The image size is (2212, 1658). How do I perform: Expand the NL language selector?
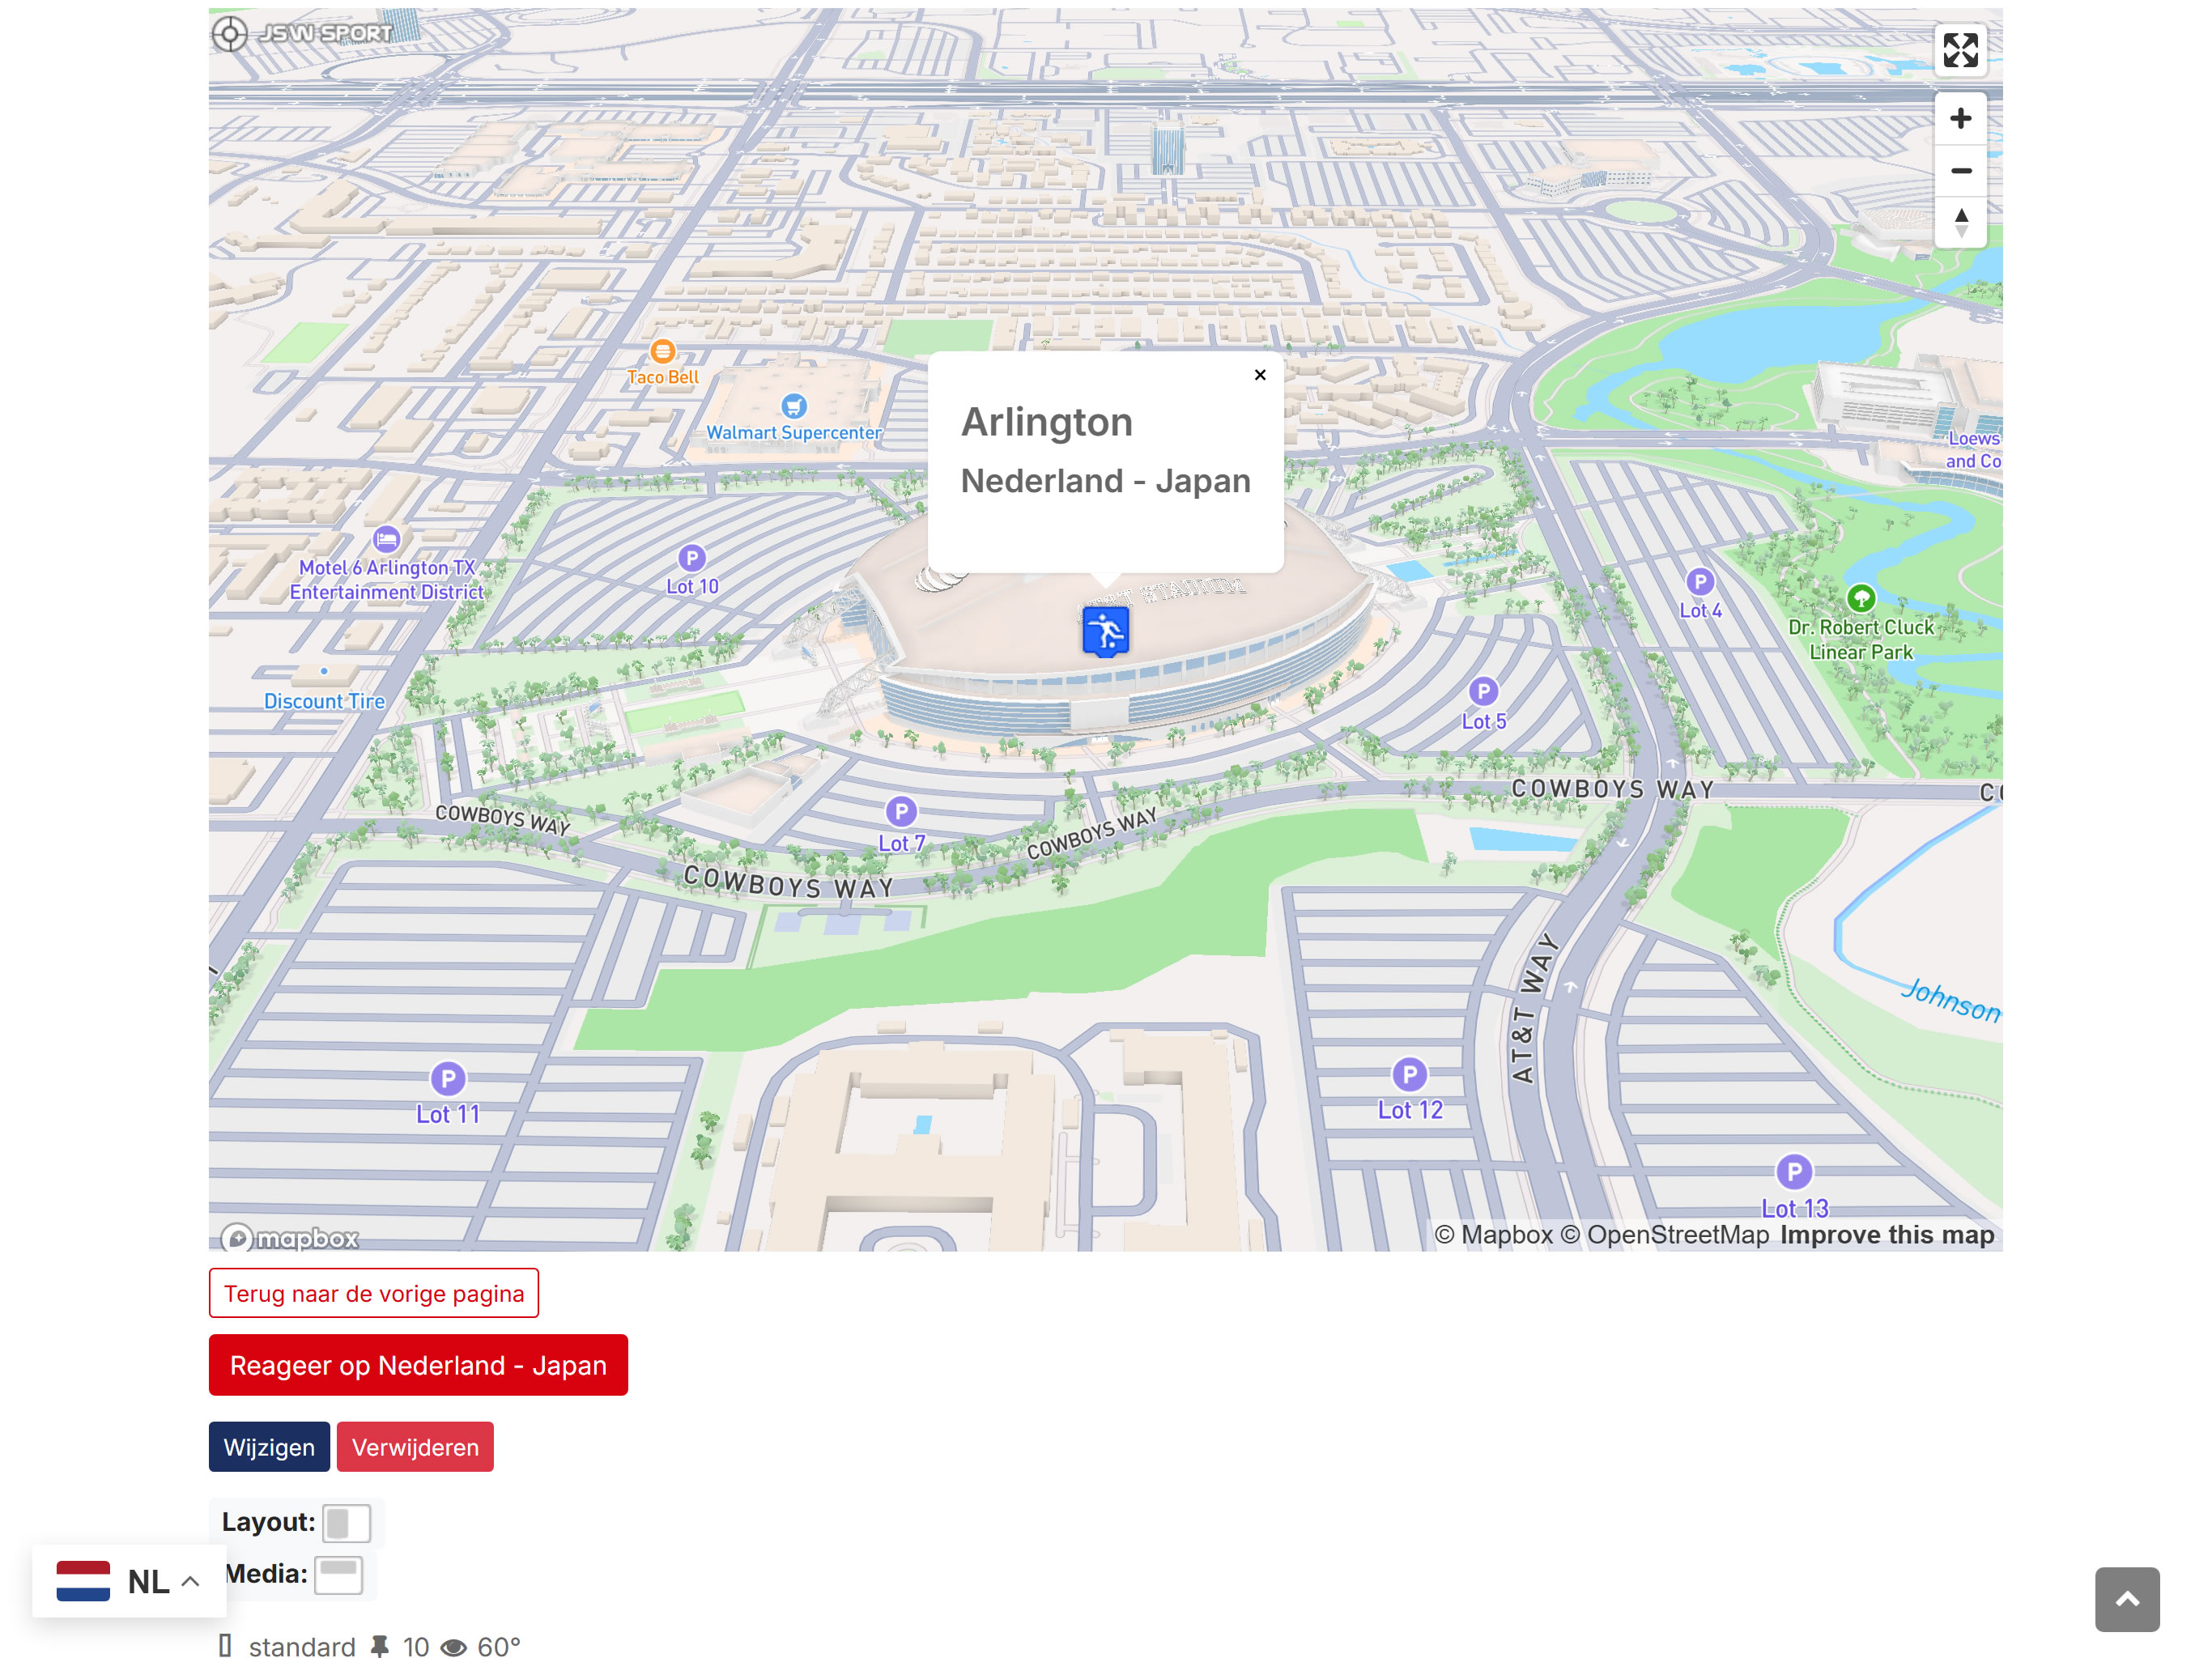pos(129,1581)
